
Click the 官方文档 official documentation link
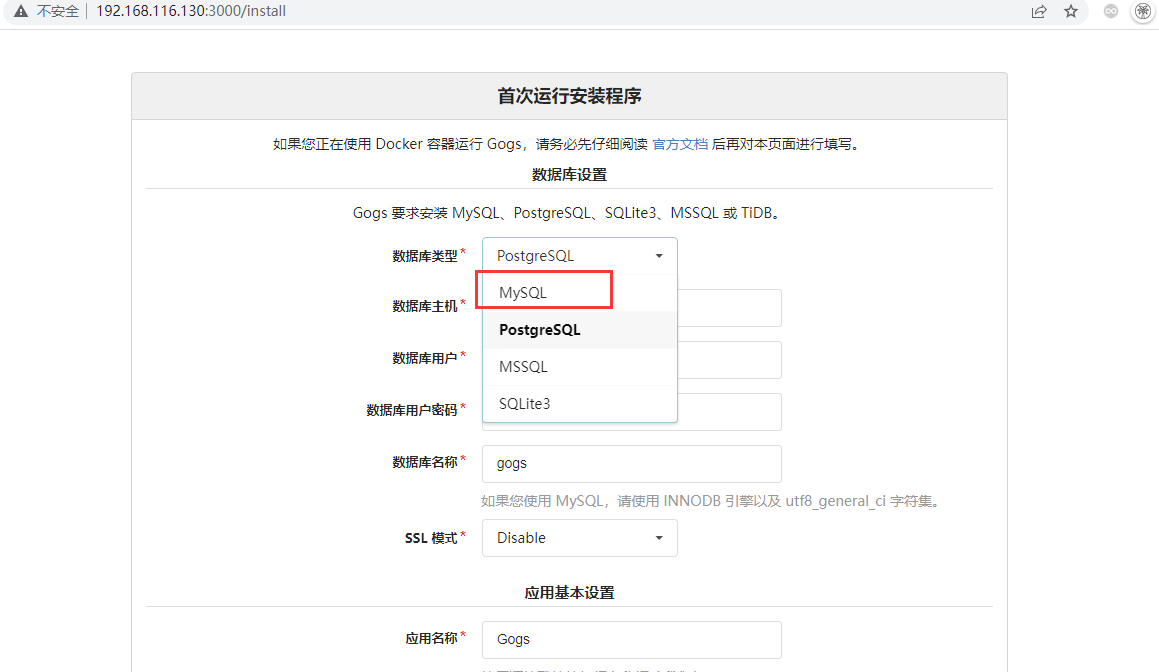point(680,144)
